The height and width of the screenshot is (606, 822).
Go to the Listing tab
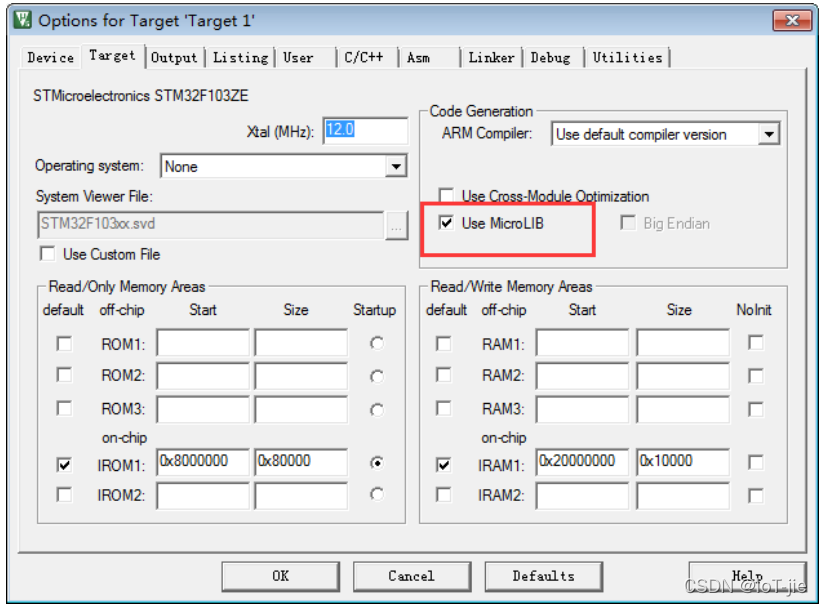[240, 57]
